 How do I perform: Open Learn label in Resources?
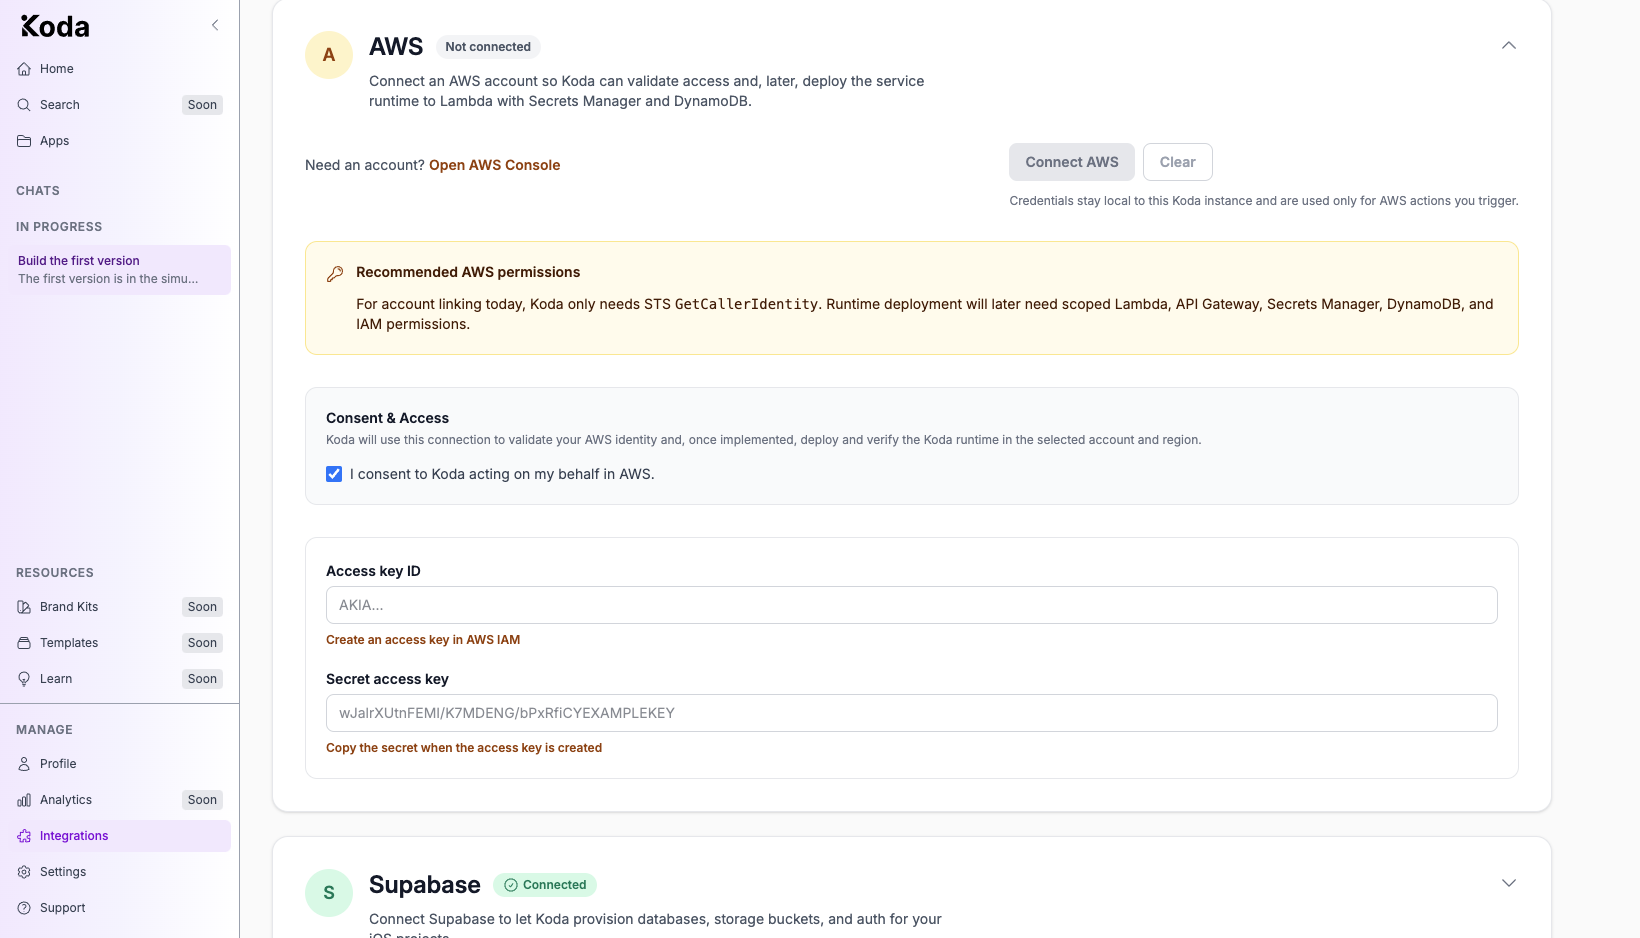(56, 679)
